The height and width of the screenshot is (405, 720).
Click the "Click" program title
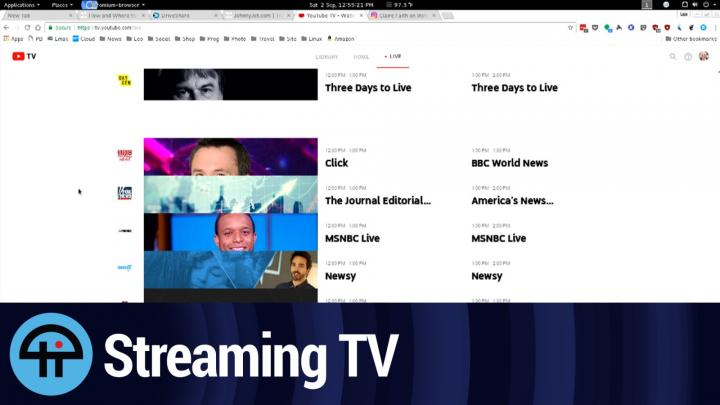click(337, 163)
